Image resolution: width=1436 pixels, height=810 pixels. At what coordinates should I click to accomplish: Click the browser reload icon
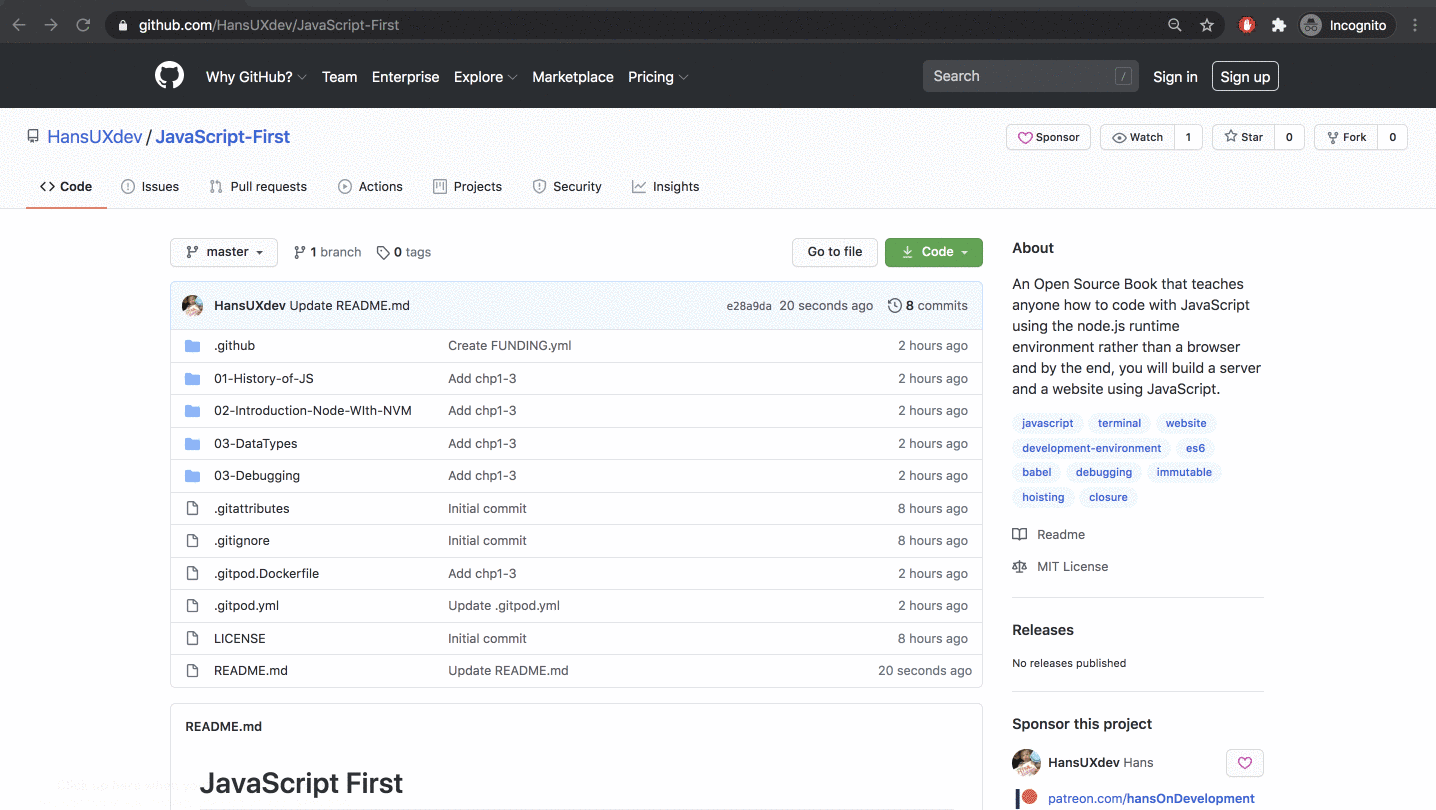point(83,25)
